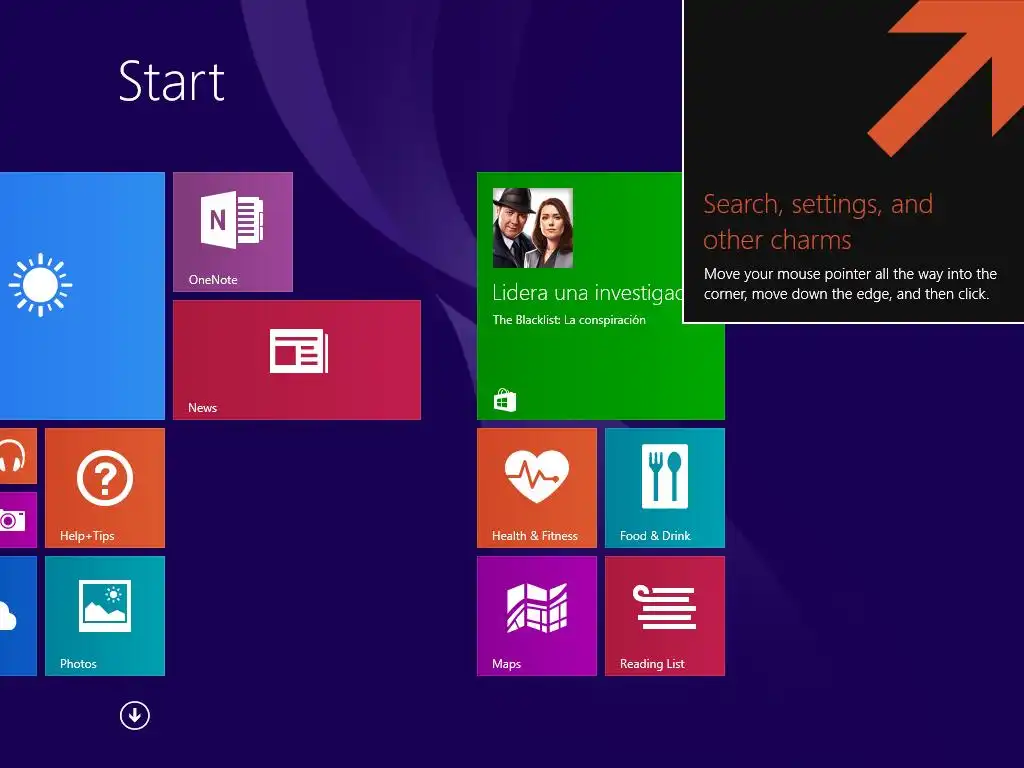Click 'The Blacklist: La conspiración' caption
Image resolution: width=1024 pixels, height=768 pixels.
(x=569, y=320)
